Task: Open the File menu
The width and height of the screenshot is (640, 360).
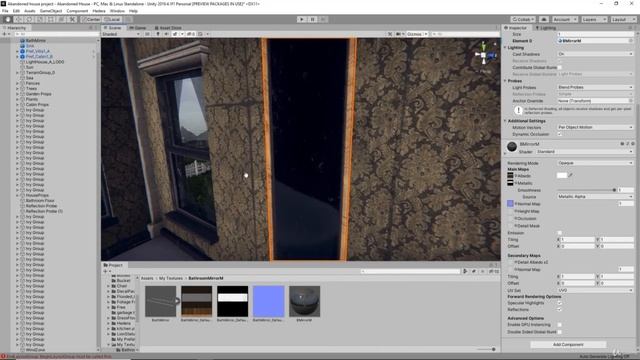Action: pyautogui.click(x=5, y=11)
